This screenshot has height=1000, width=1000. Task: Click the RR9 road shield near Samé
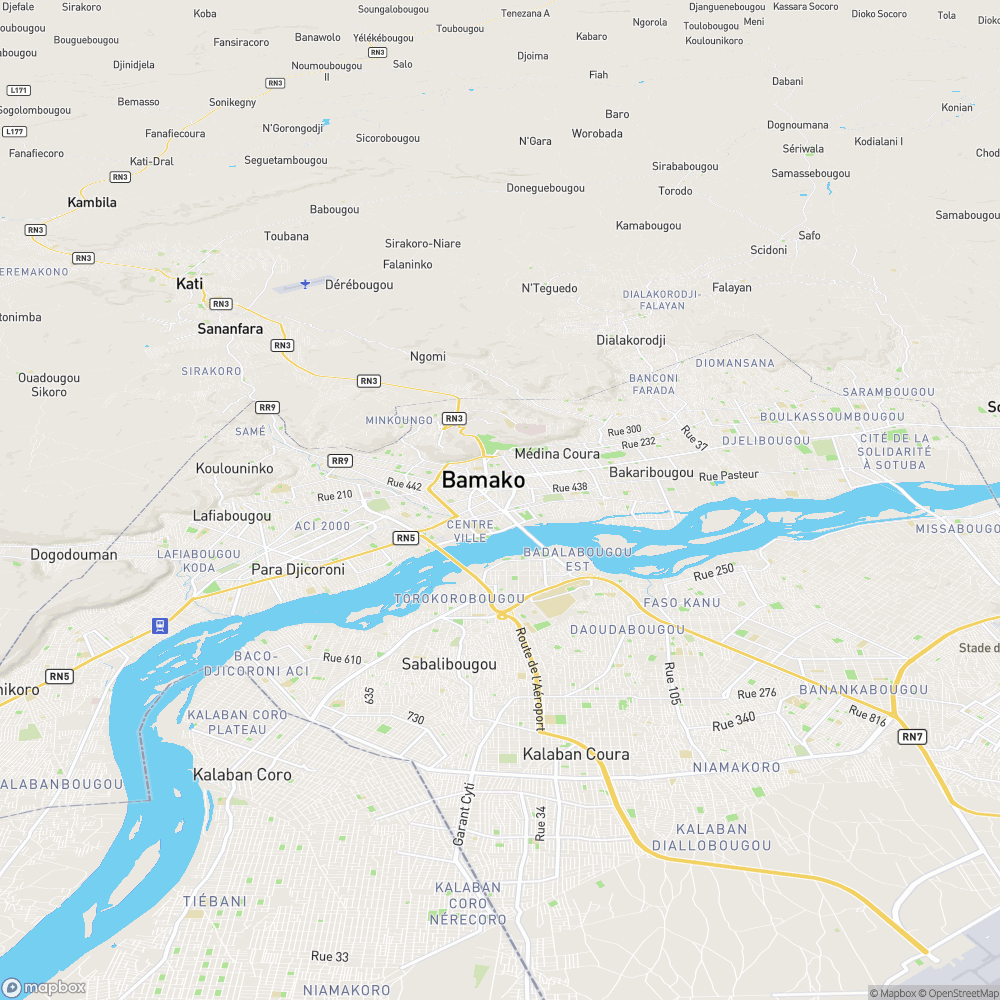(x=267, y=408)
